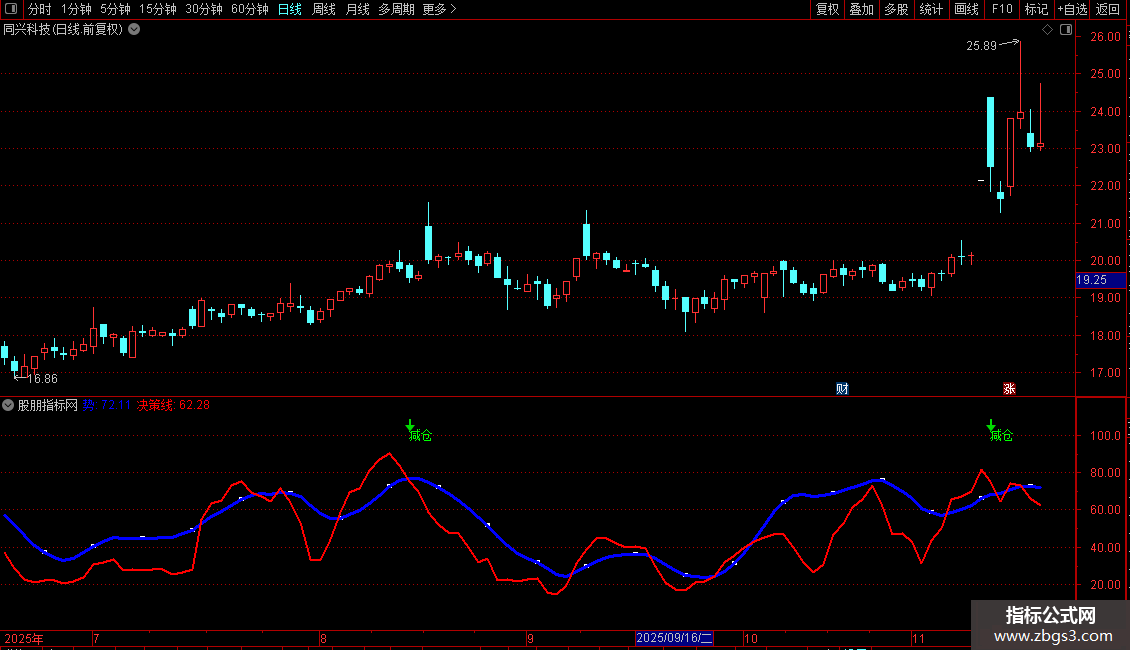Open 画线 drawing tools
This screenshot has height=650, width=1130.
[966, 9]
